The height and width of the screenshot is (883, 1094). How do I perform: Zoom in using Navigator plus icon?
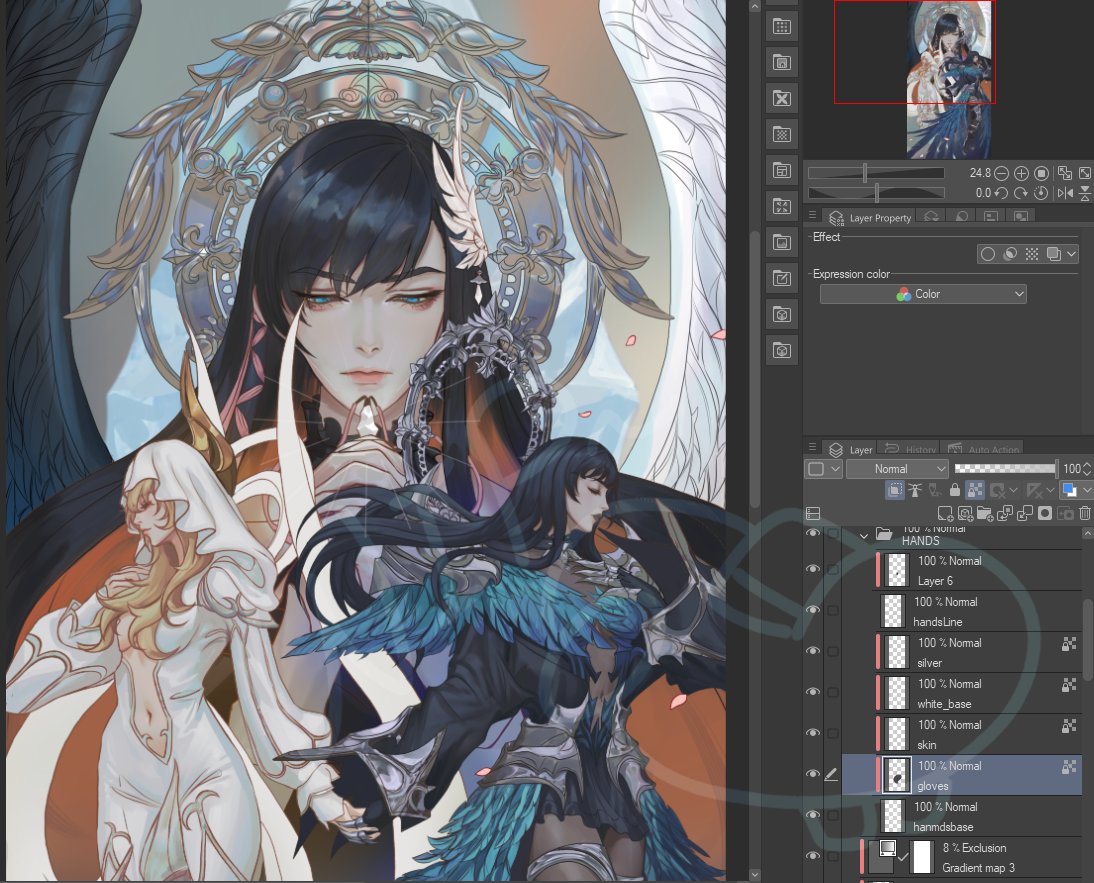pos(1021,172)
